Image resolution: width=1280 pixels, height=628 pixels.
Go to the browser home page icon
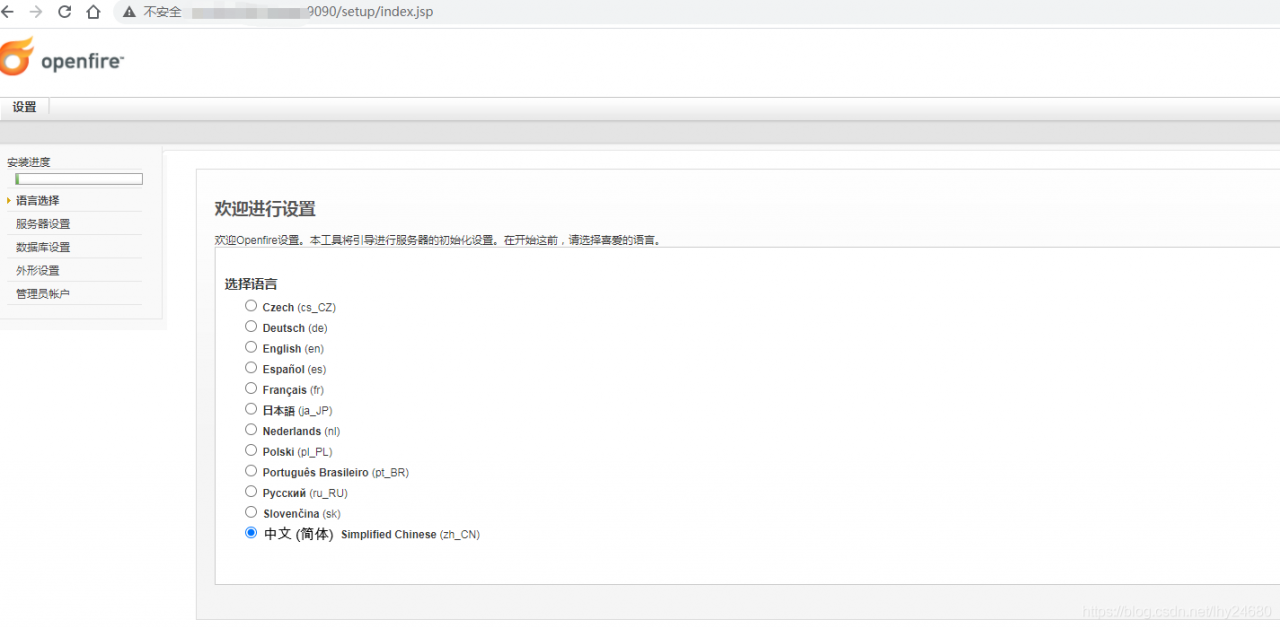[x=93, y=12]
